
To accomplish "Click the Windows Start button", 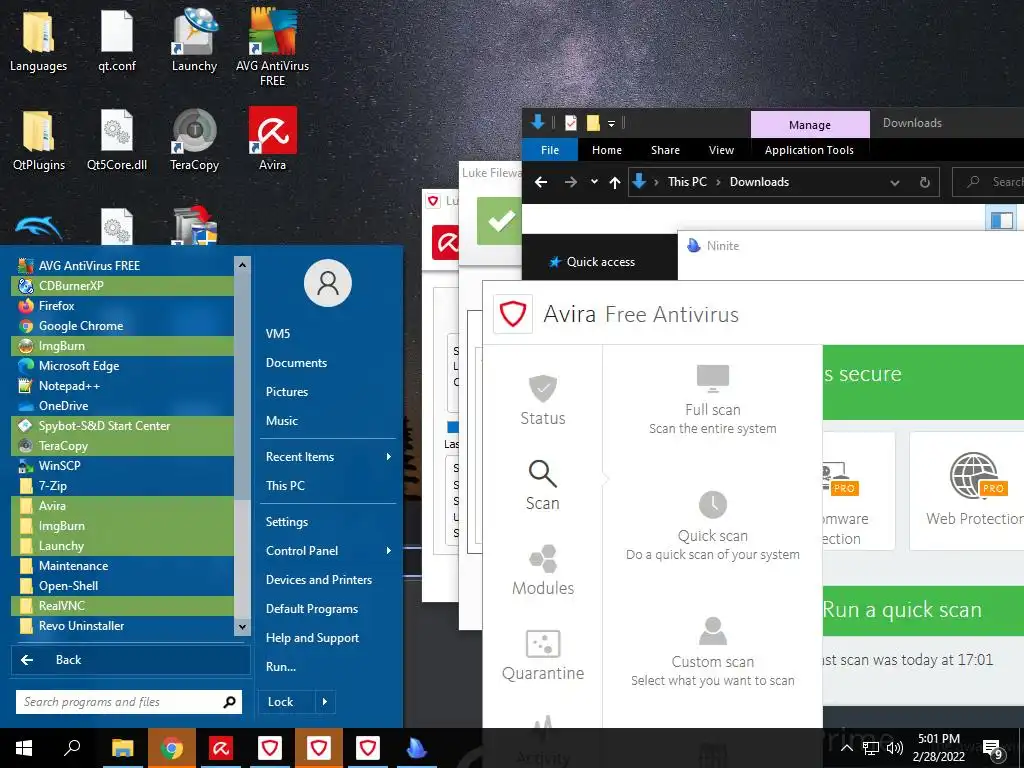I will click(24, 748).
